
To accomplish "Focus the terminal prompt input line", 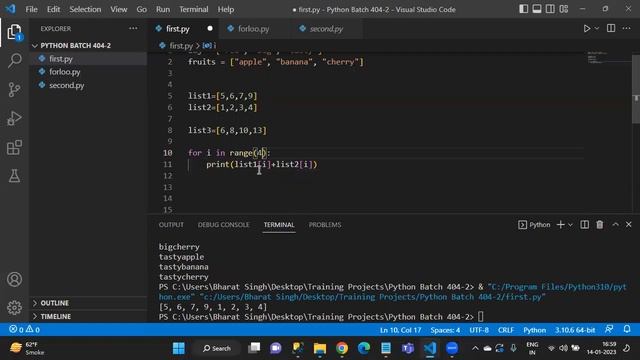I will coord(481,317).
